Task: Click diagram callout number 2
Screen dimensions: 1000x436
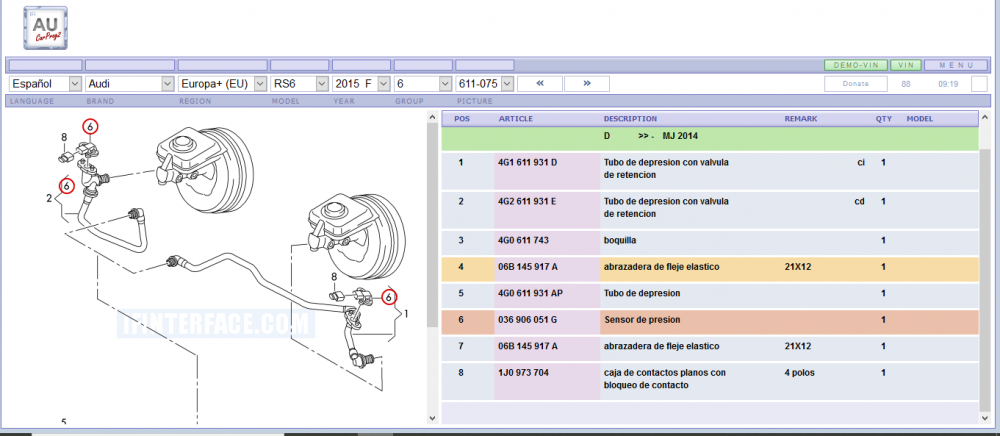Action: (x=48, y=198)
